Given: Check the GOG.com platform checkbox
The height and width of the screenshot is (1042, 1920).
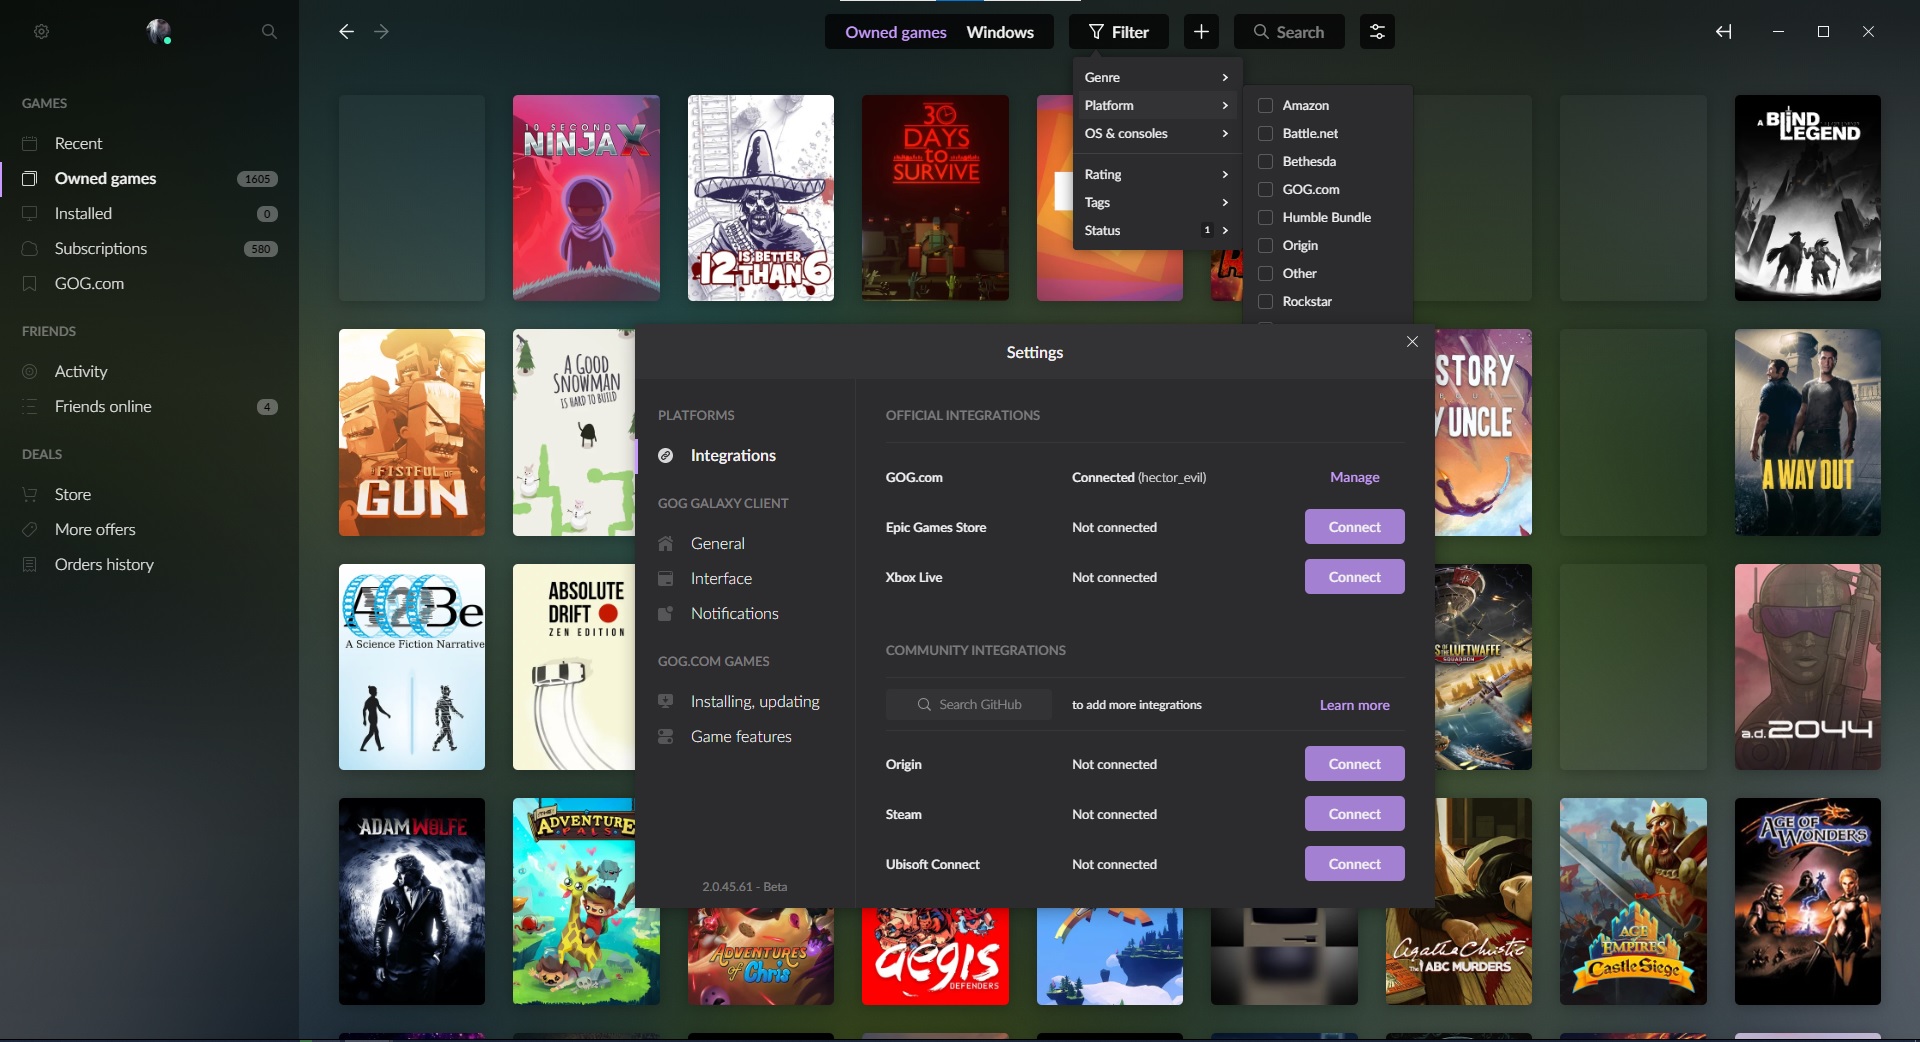Looking at the screenshot, I should [1265, 189].
